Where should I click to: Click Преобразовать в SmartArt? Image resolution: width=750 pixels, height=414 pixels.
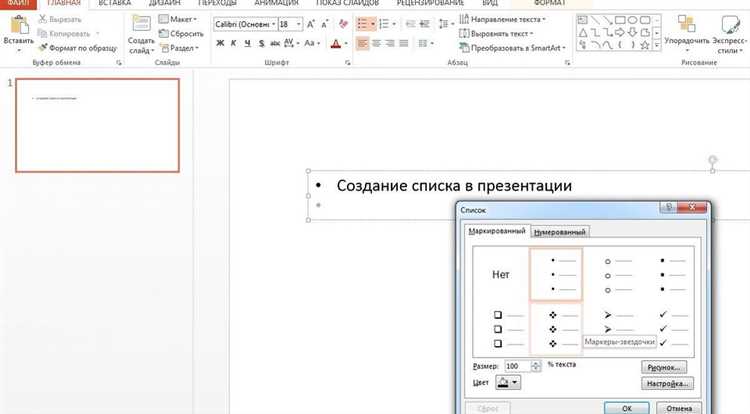(x=512, y=48)
